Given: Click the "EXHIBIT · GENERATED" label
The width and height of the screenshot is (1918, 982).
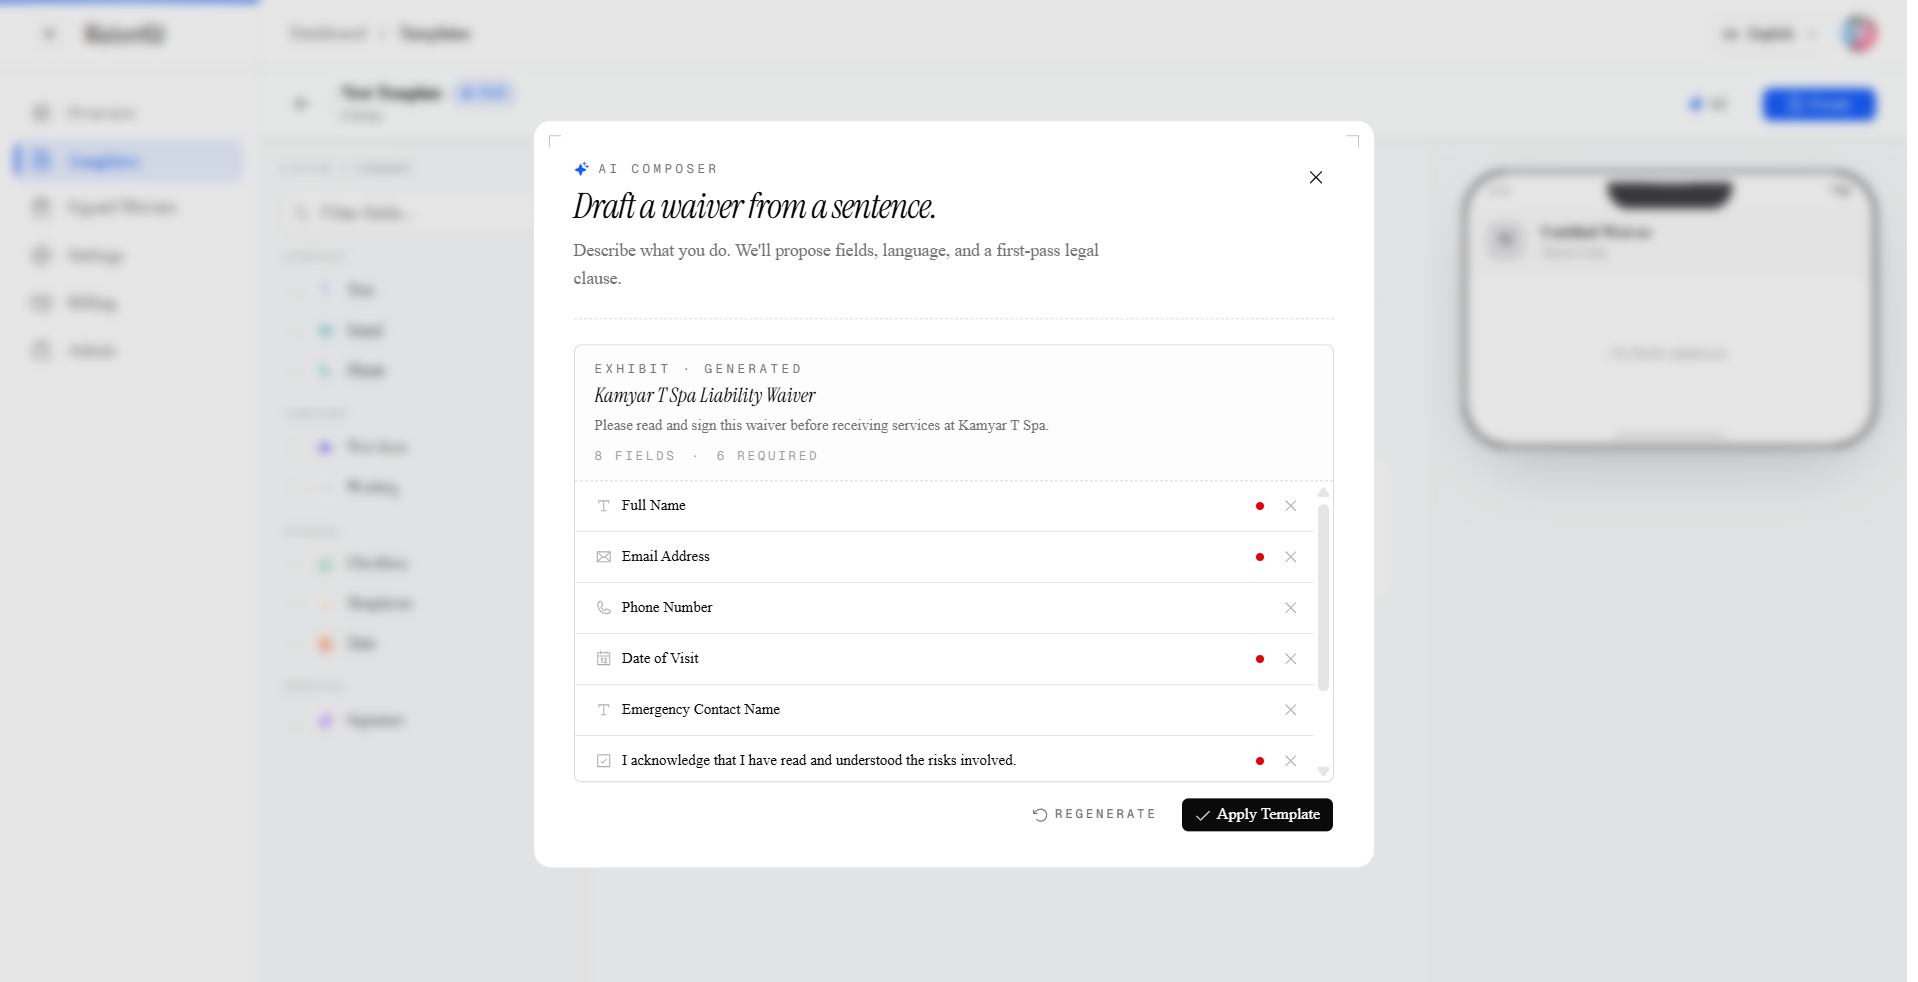Looking at the screenshot, I should coord(698,369).
